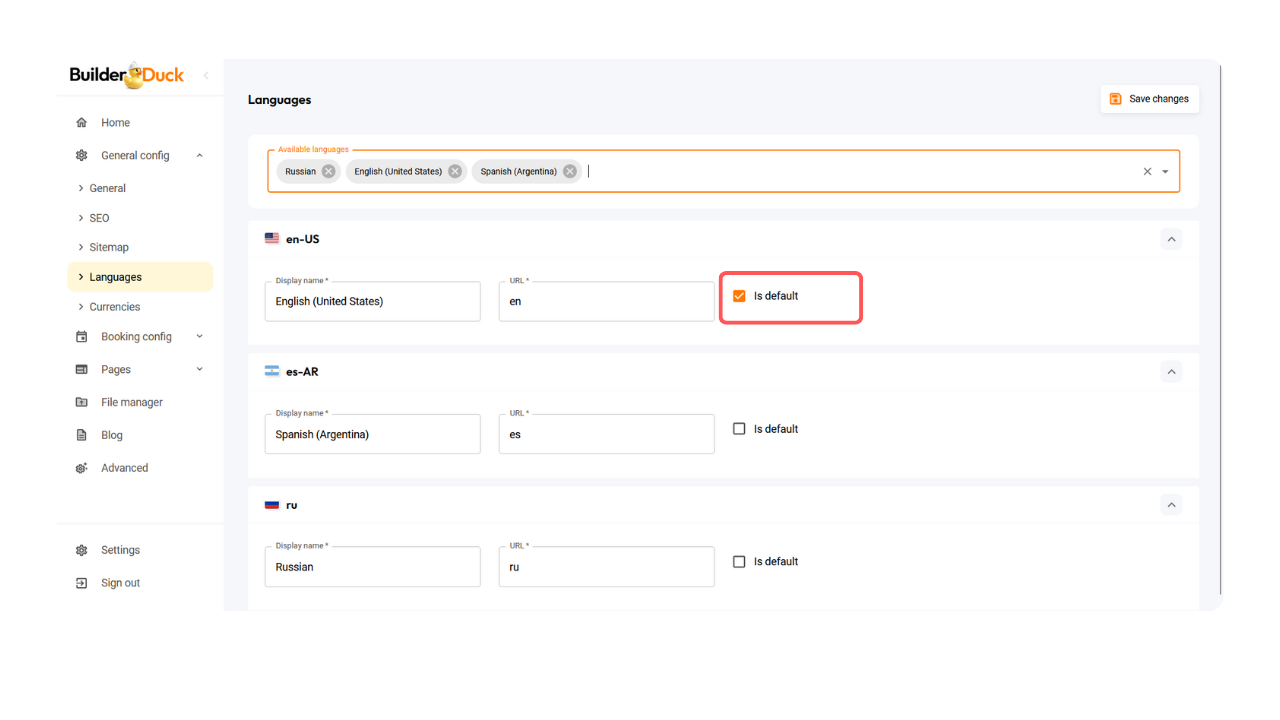The image size is (1280, 720).
Task: Remove the Russian language chip
Action: 328,171
